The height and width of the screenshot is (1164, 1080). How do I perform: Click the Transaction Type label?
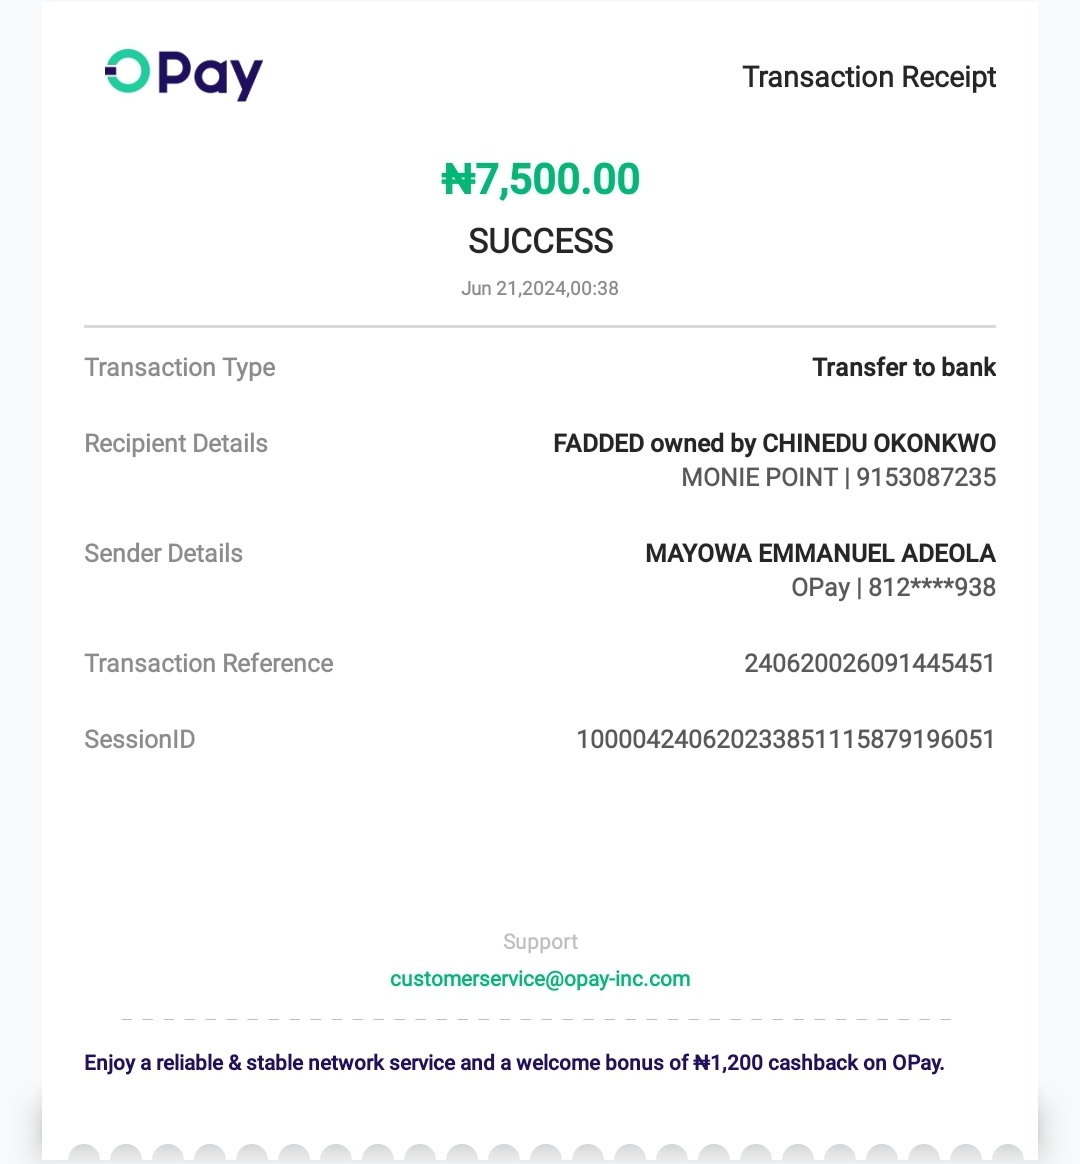pyautogui.click(x=180, y=368)
